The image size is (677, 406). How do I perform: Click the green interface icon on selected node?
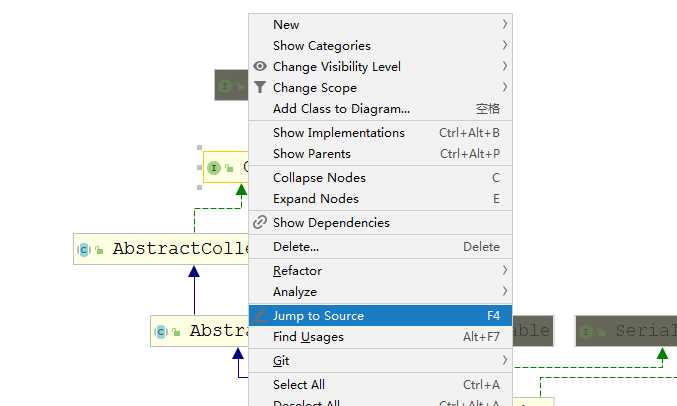coord(214,168)
